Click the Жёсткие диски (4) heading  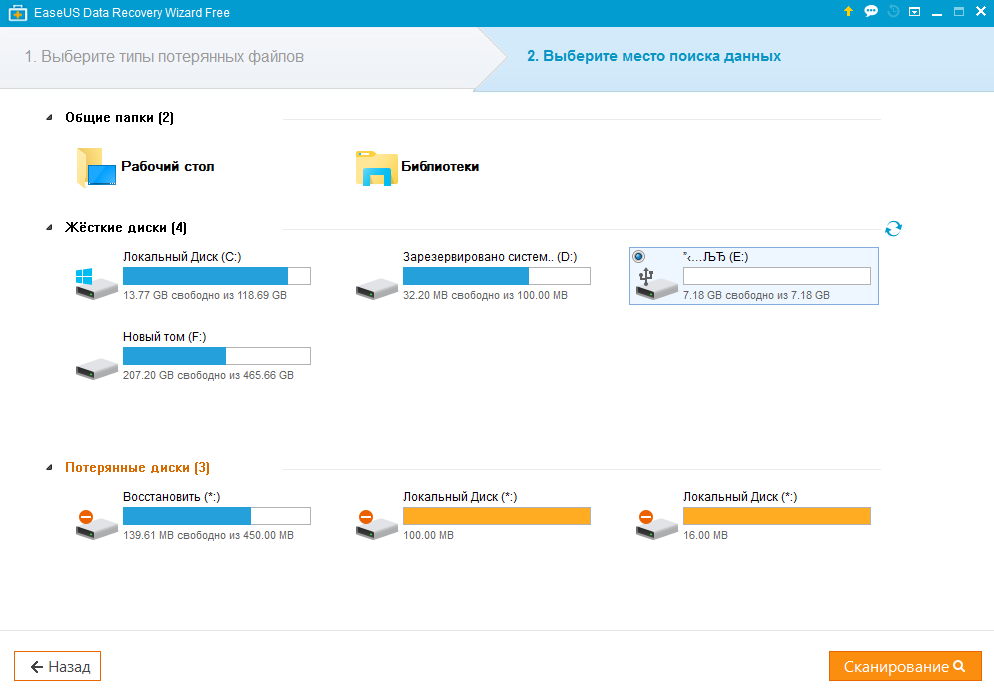point(126,228)
